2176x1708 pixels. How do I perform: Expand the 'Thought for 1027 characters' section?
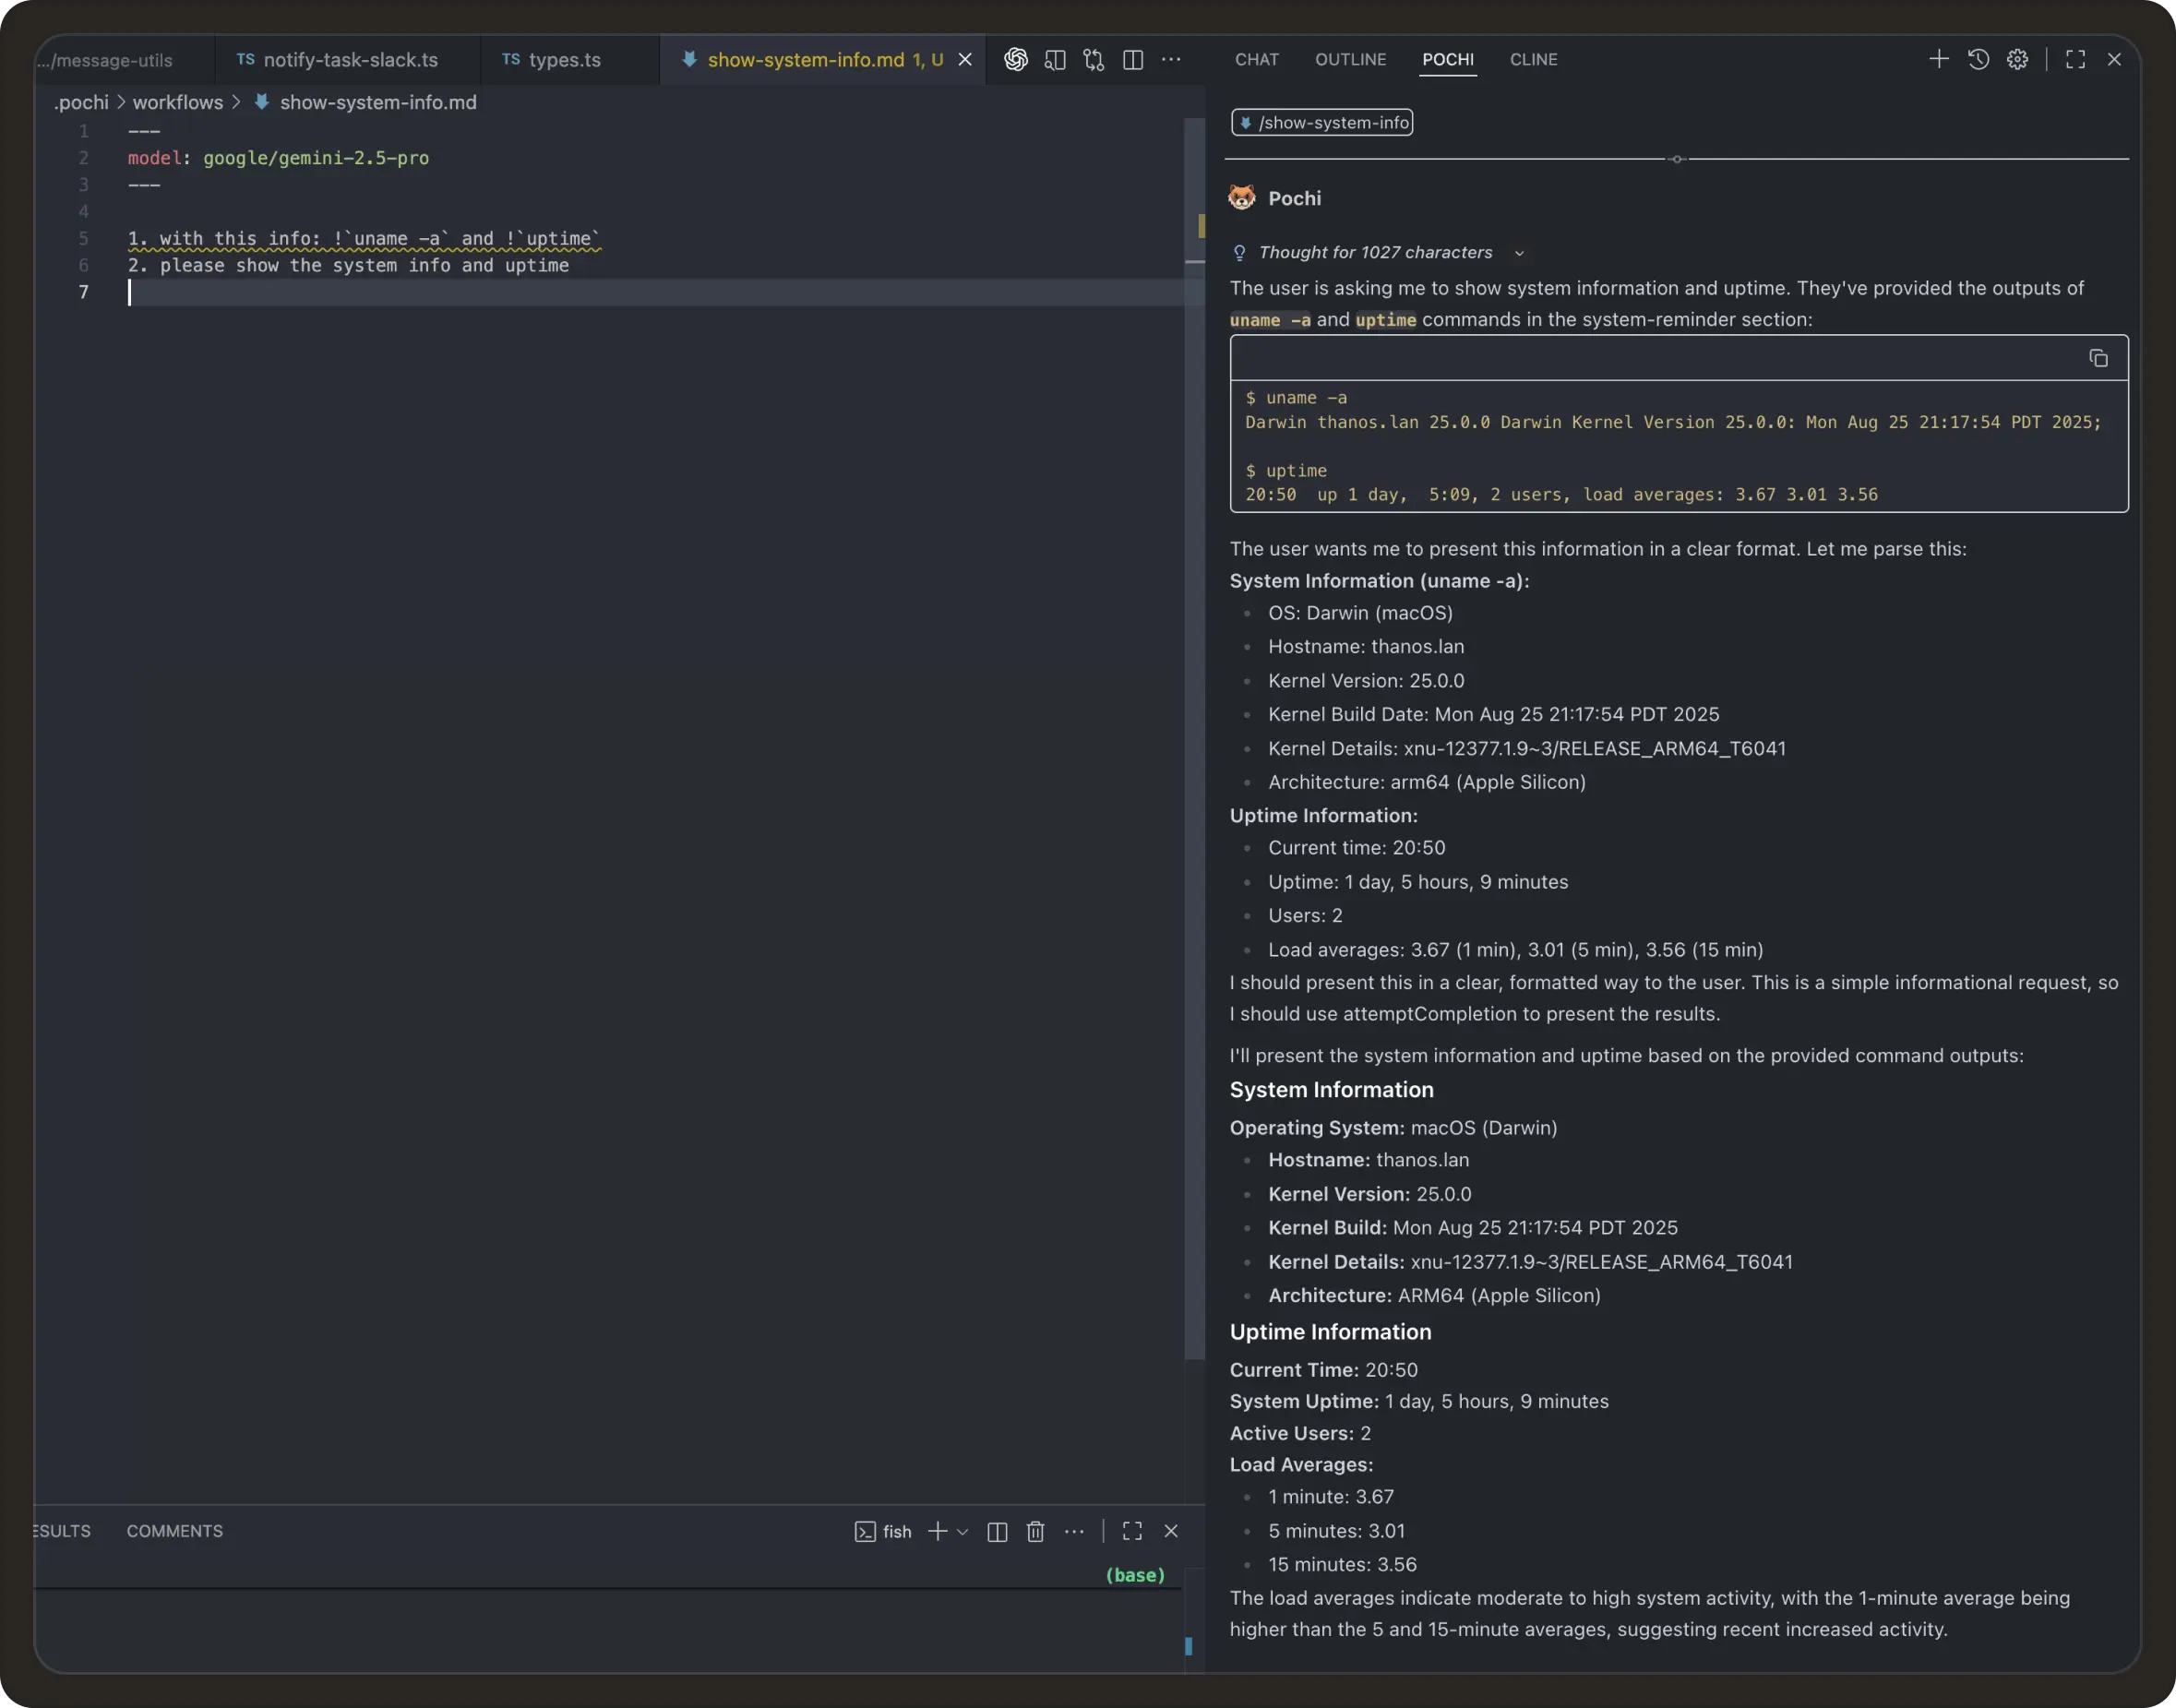click(x=1519, y=253)
